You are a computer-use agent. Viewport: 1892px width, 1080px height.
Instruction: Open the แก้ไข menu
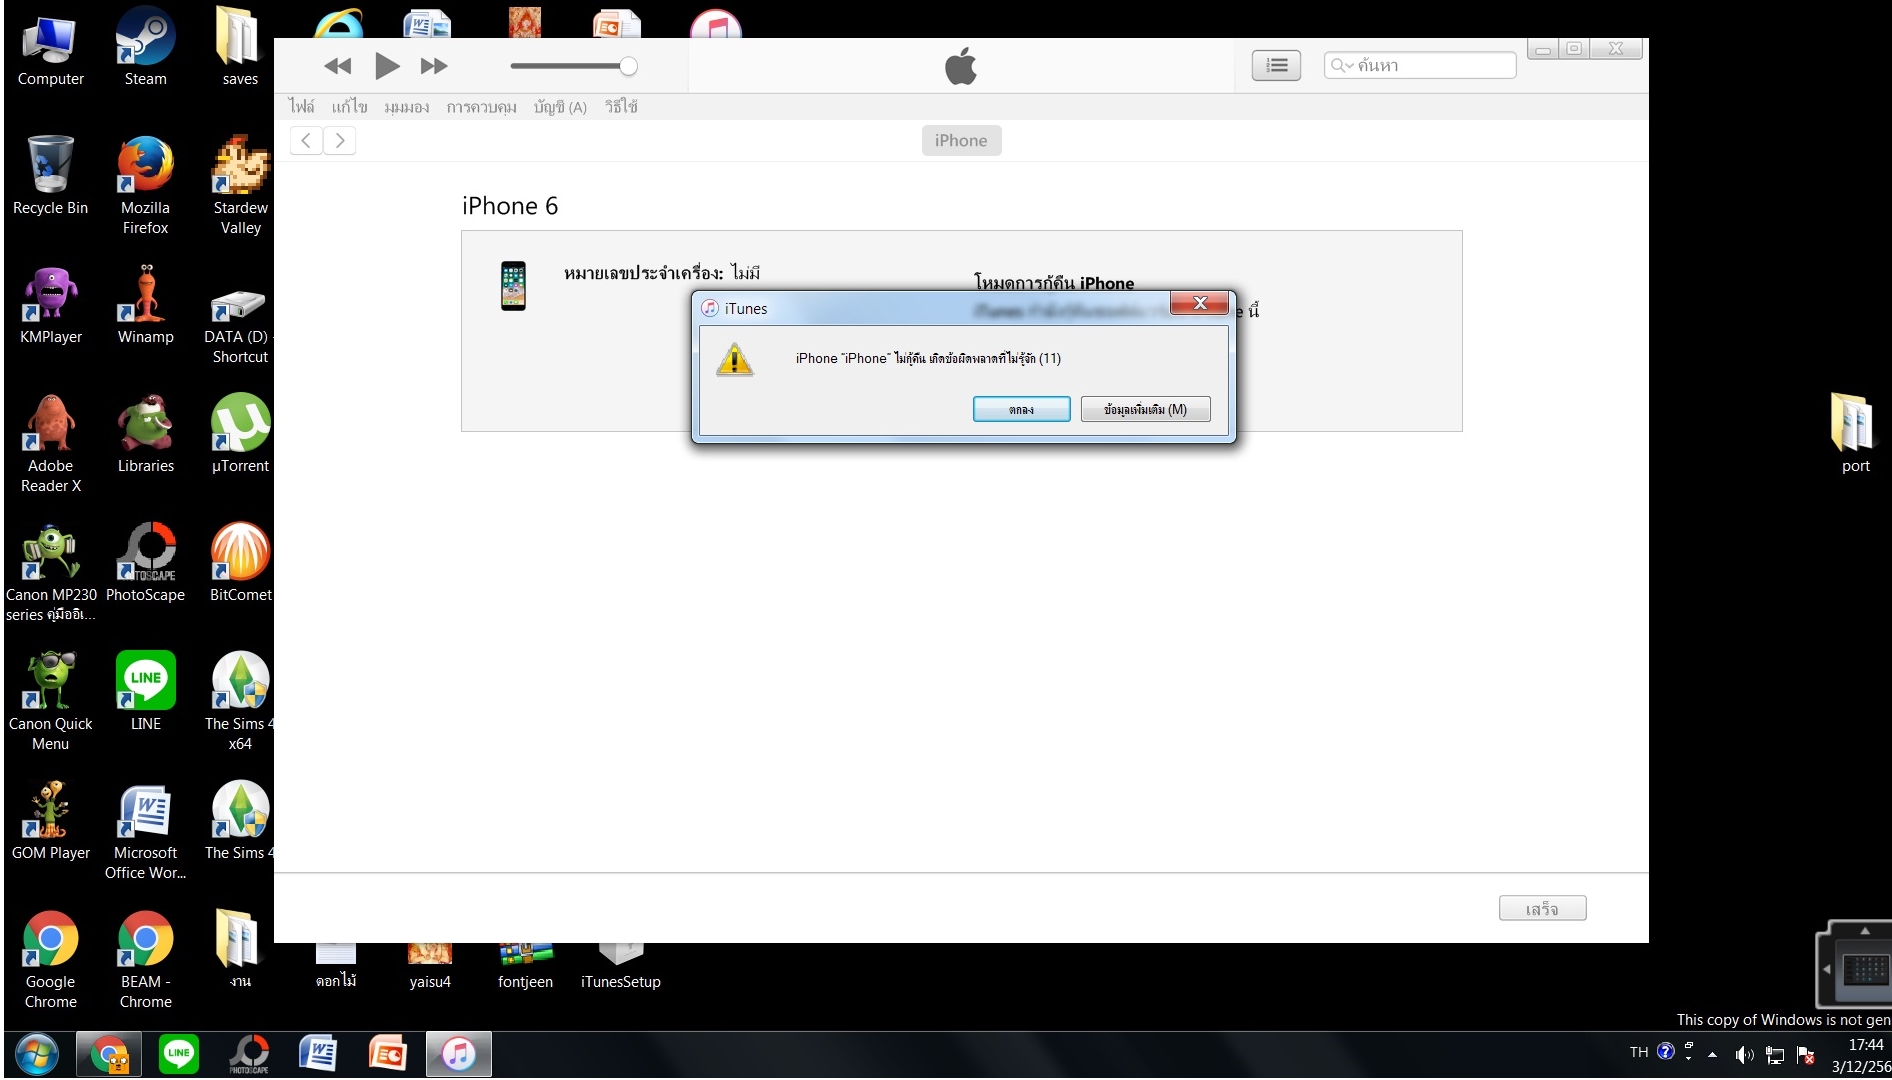pyautogui.click(x=349, y=107)
